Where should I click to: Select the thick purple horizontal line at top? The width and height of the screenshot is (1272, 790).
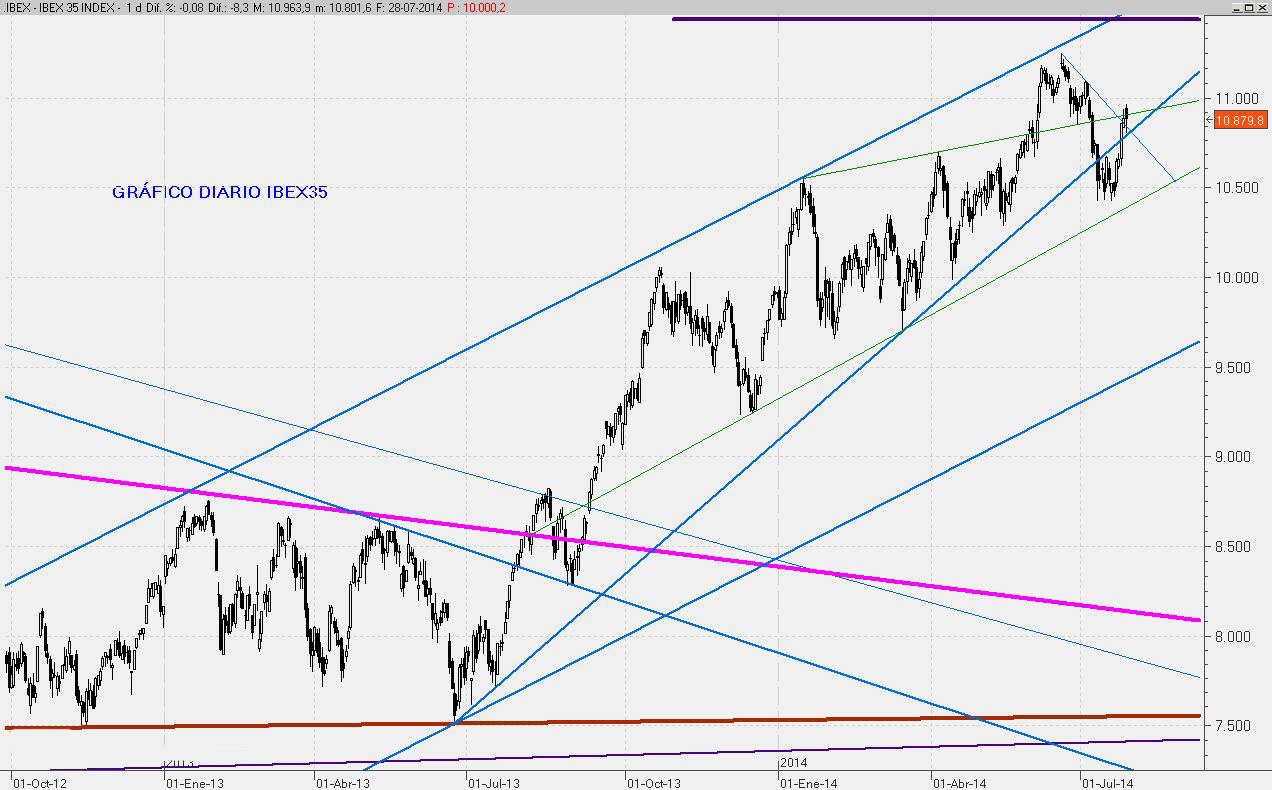[x=935, y=19]
